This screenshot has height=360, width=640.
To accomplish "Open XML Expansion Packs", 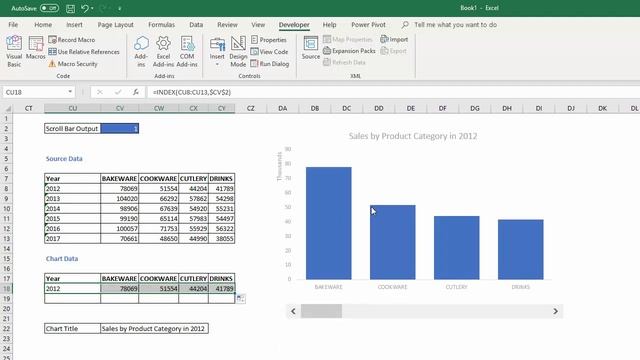I will [x=349, y=51].
